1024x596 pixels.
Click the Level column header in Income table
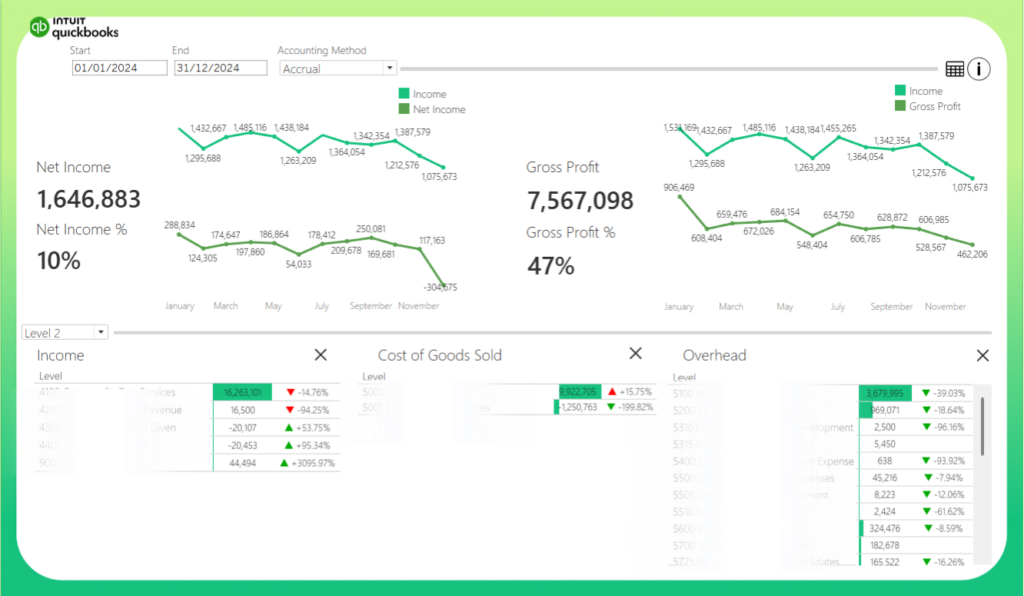pyautogui.click(x=50, y=376)
